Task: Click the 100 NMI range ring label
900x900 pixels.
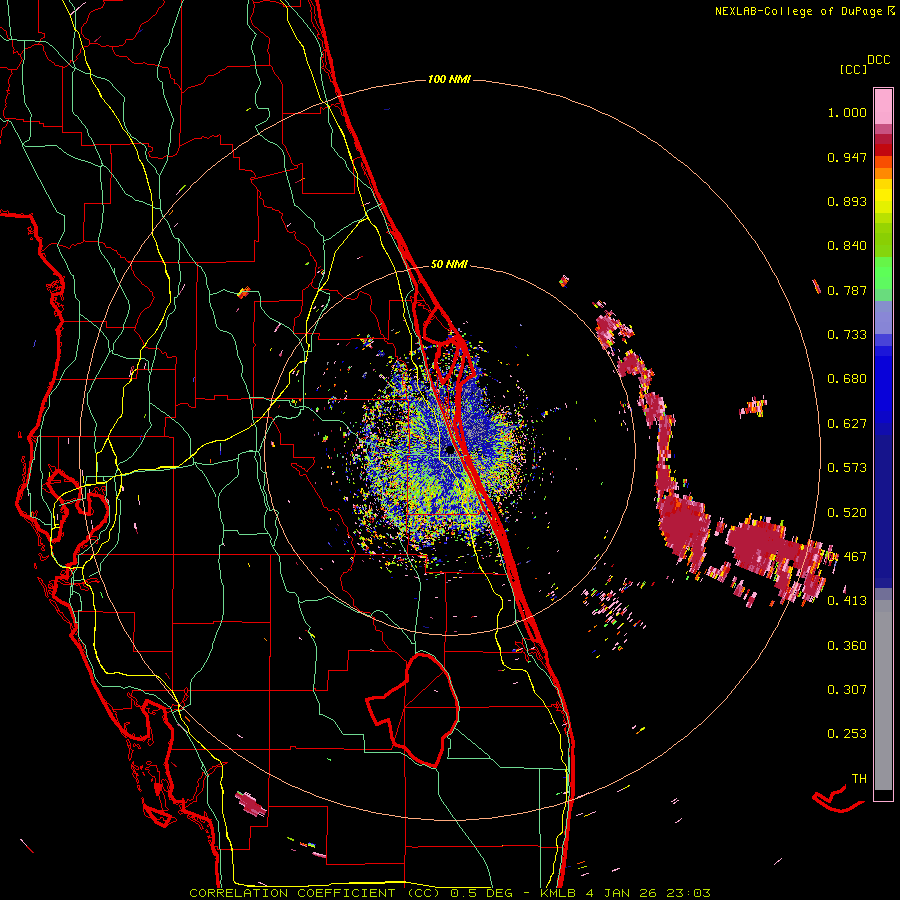Action: pyautogui.click(x=449, y=79)
